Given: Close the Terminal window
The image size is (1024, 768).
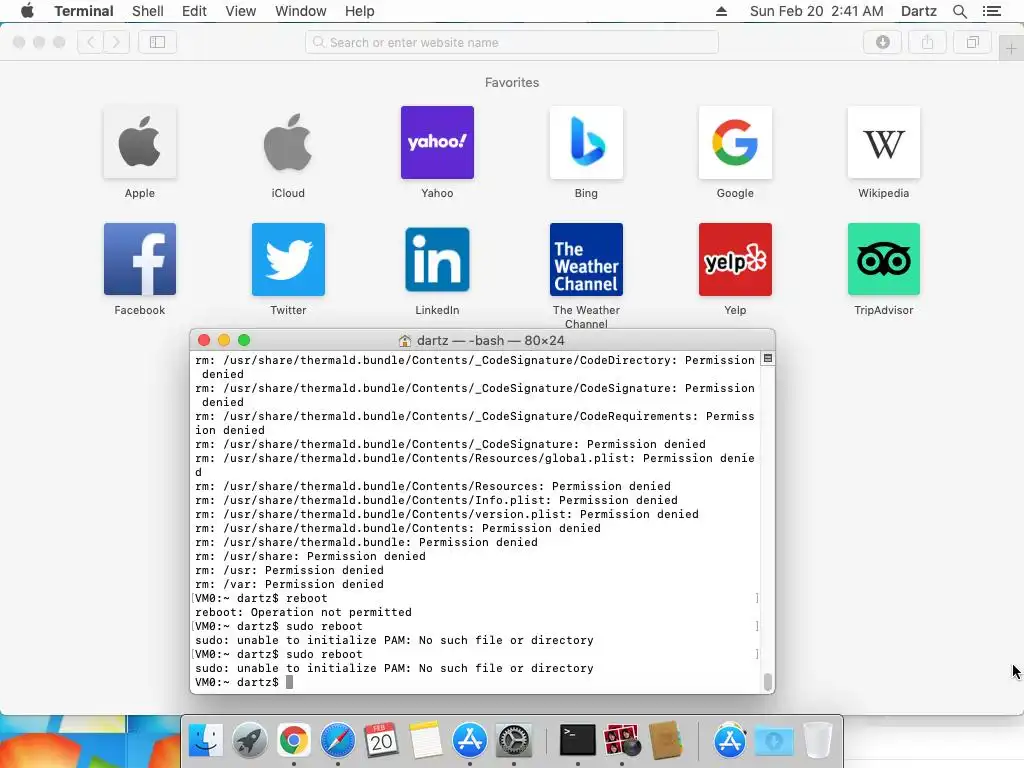Looking at the screenshot, I should pos(204,340).
